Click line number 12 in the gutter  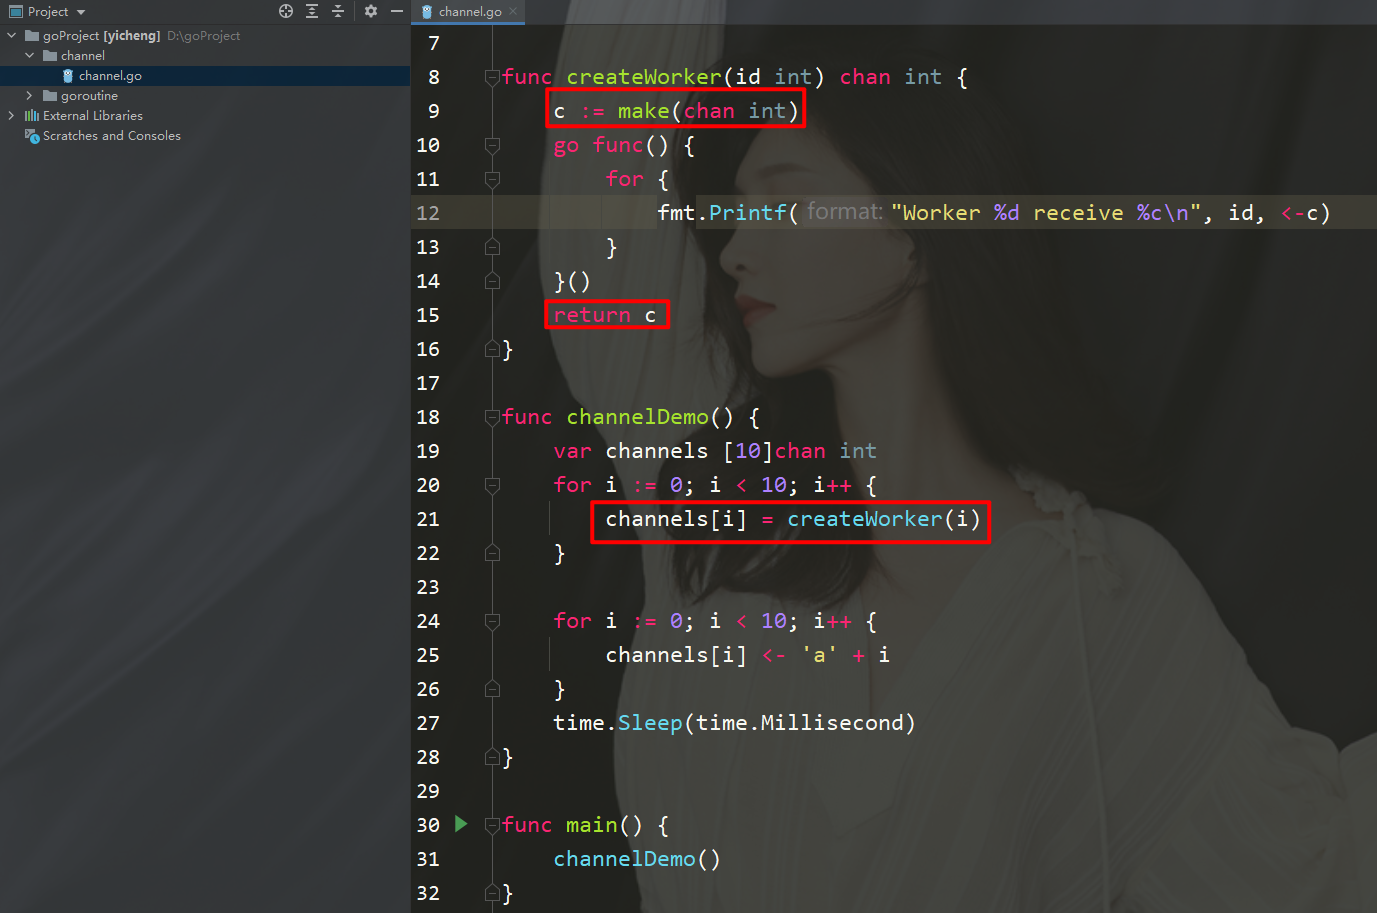coord(428,213)
